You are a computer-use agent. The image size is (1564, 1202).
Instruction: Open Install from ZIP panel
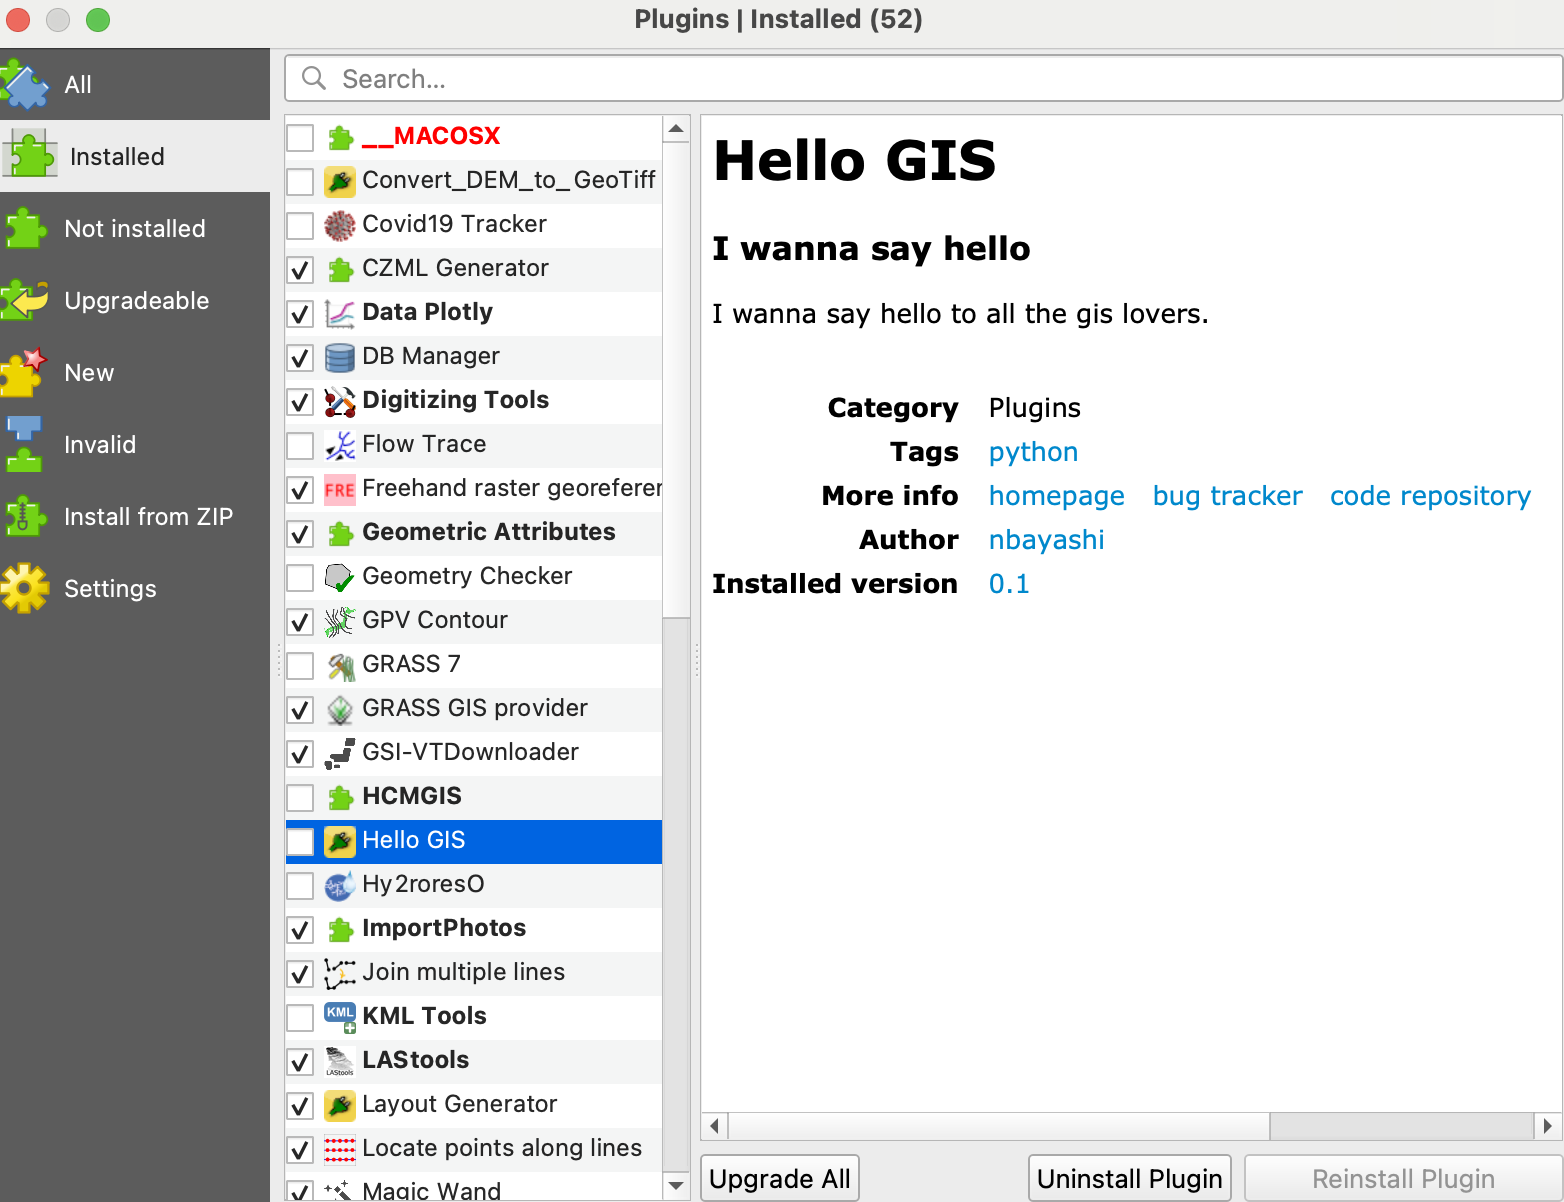[26, 516]
